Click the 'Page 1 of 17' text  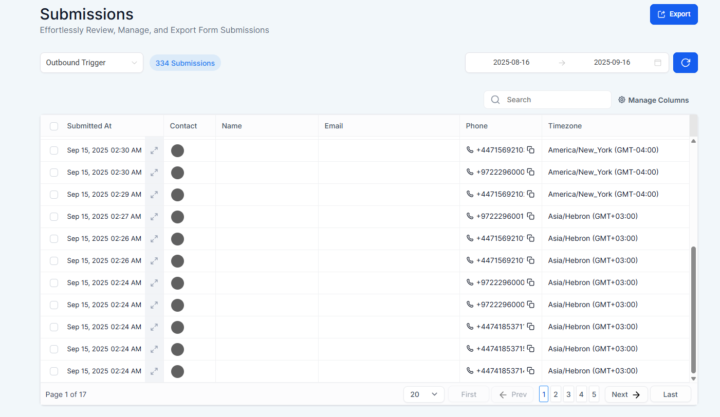point(66,394)
